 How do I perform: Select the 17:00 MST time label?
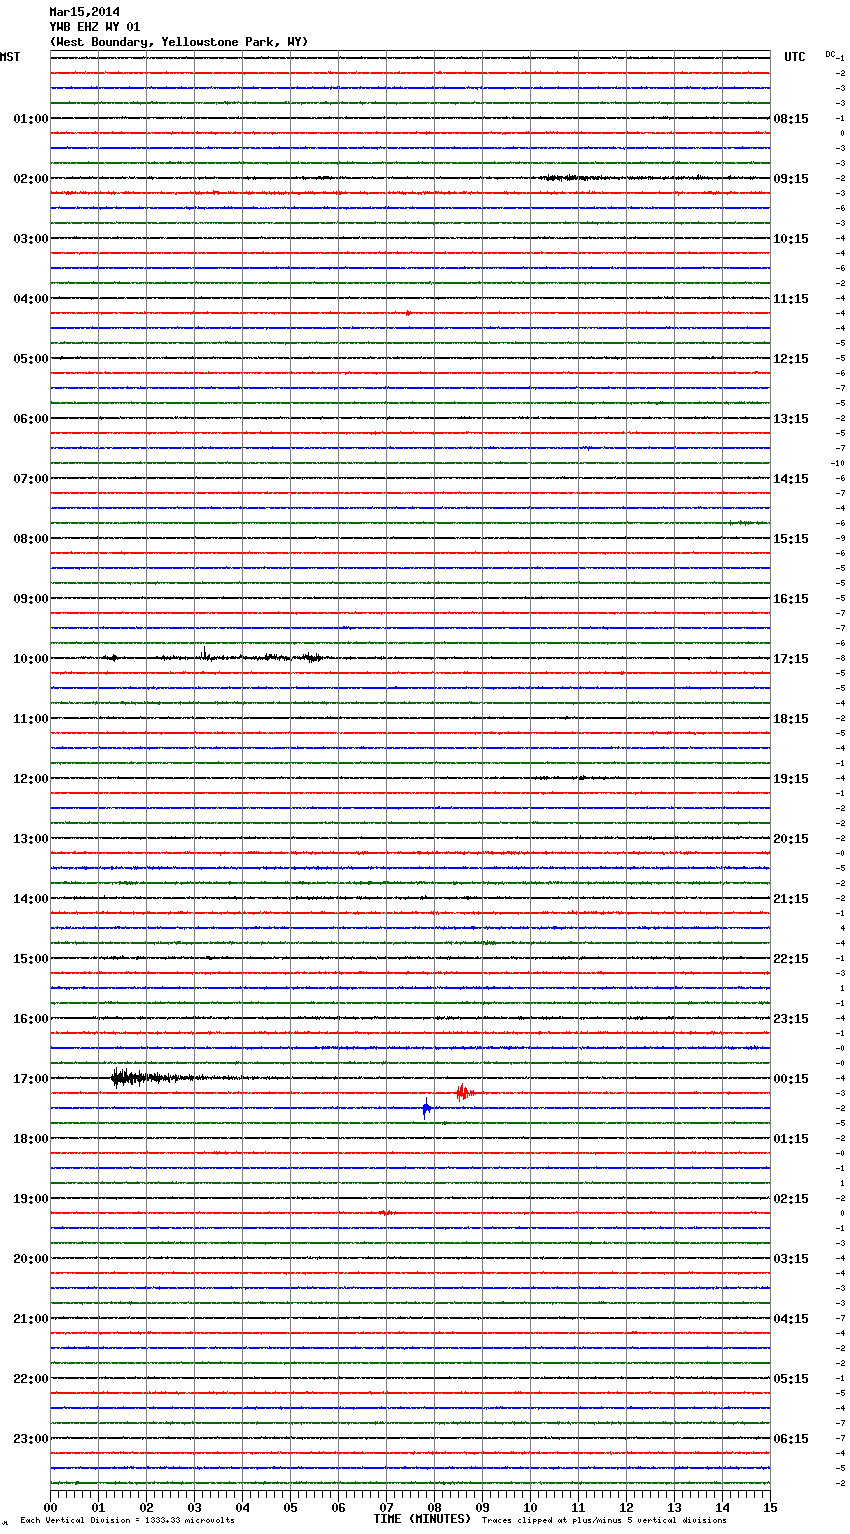(x=31, y=1079)
